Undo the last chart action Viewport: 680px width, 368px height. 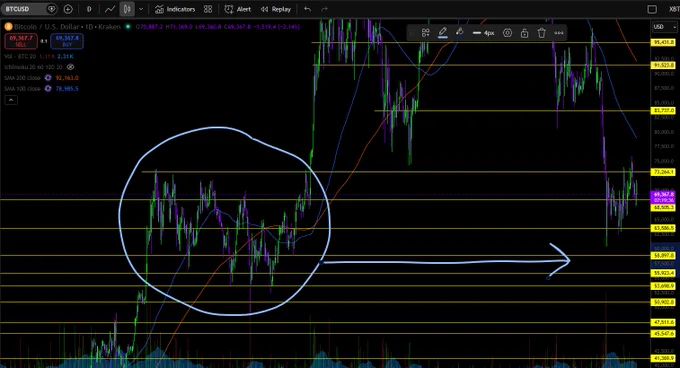(307, 9)
